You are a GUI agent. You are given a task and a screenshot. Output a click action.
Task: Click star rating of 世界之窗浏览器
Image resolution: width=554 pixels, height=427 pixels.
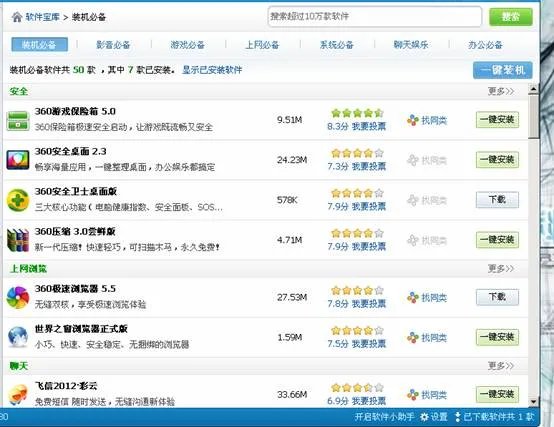[x=357, y=330]
